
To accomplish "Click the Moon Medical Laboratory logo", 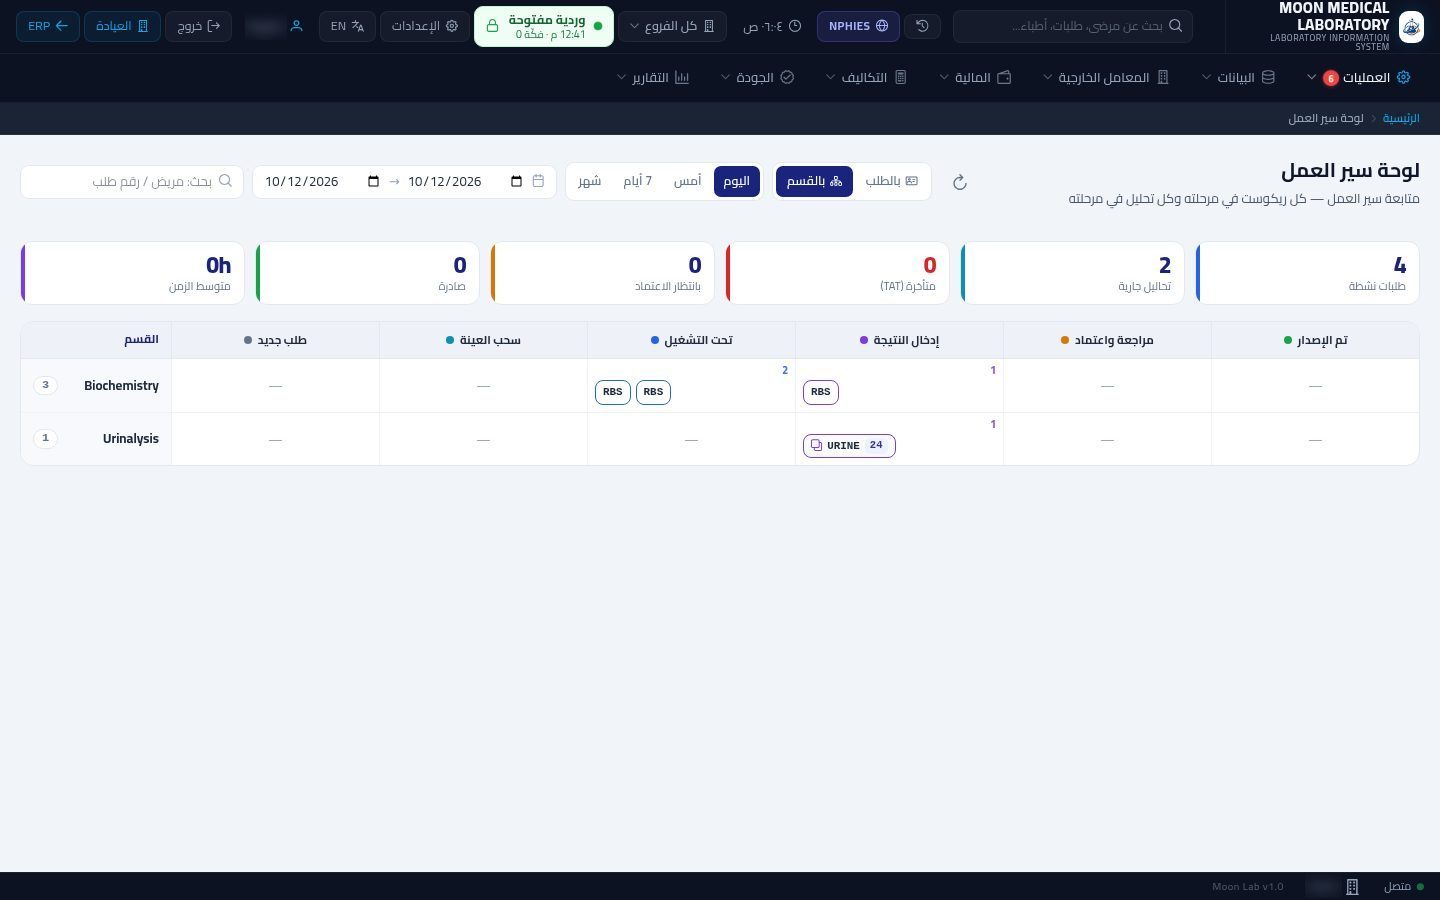I will click(x=1411, y=26).
